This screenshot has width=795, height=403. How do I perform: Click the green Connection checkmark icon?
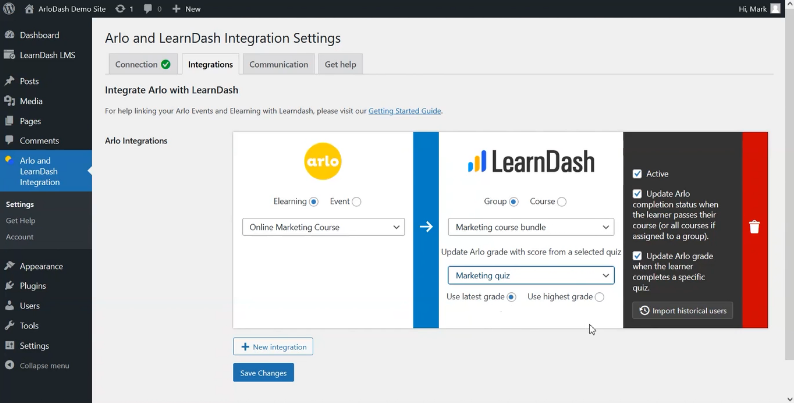click(166, 64)
